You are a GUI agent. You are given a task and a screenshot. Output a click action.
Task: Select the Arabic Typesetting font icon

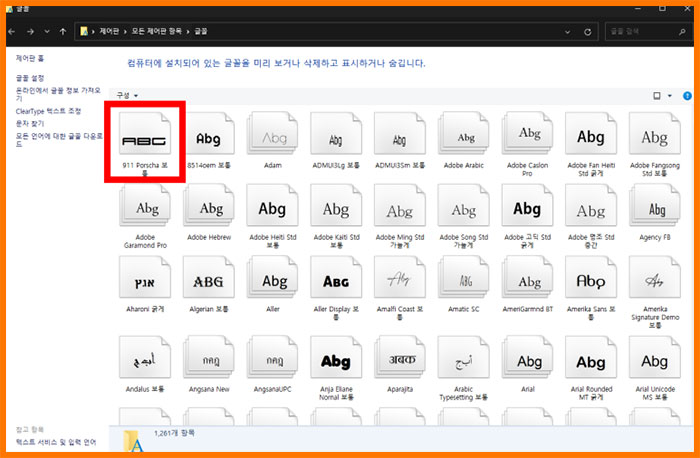463,358
